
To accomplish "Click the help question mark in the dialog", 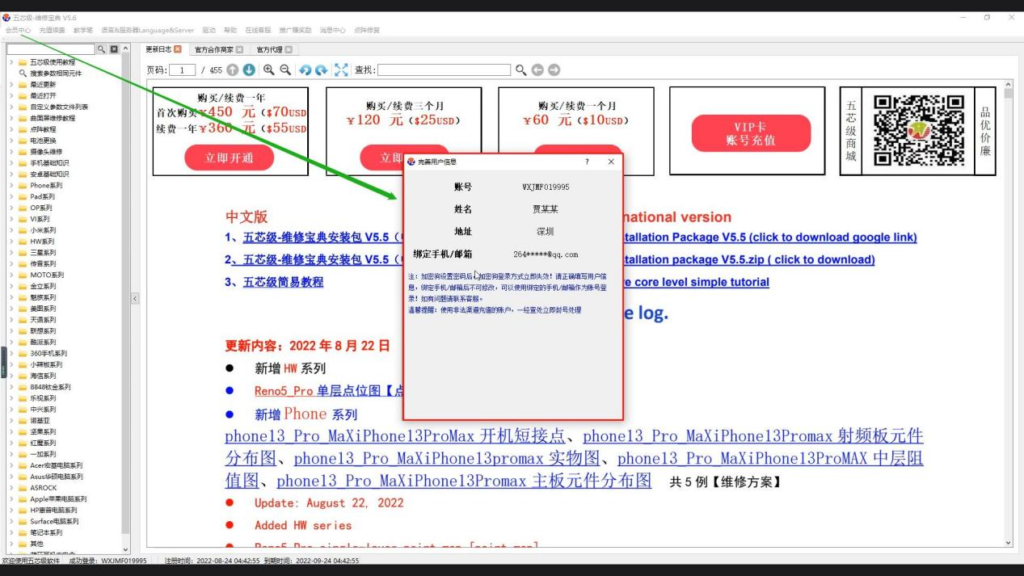I will tap(587, 161).
